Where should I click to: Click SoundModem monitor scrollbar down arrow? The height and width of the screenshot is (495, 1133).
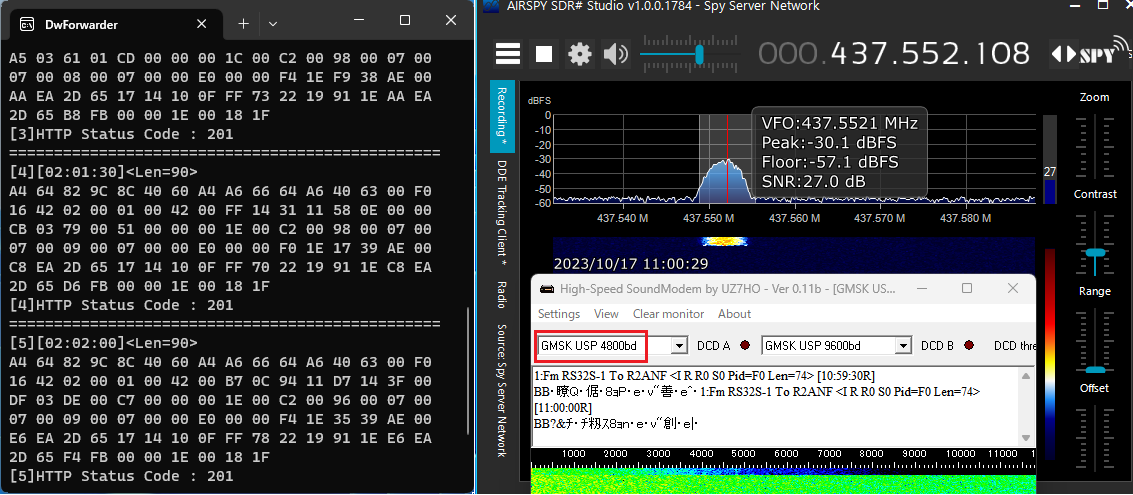coord(1025,439)
